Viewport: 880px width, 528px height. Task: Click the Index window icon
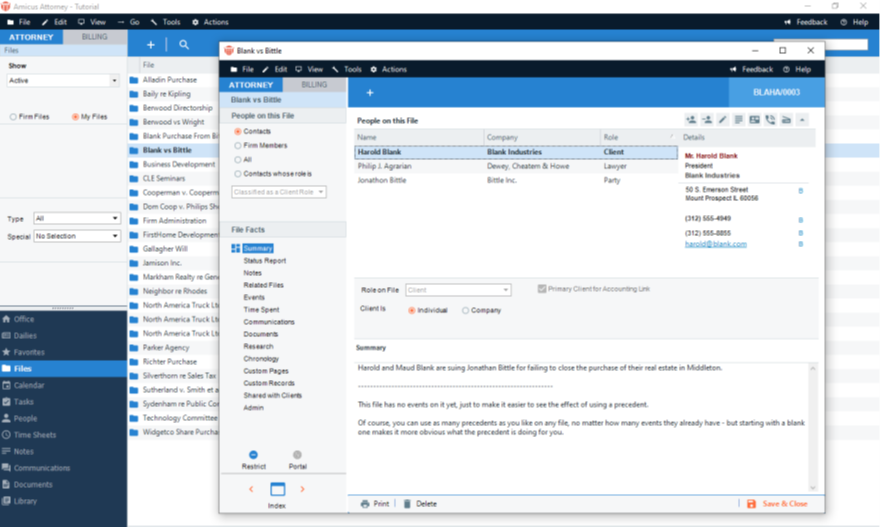click(x=277, y=489)
